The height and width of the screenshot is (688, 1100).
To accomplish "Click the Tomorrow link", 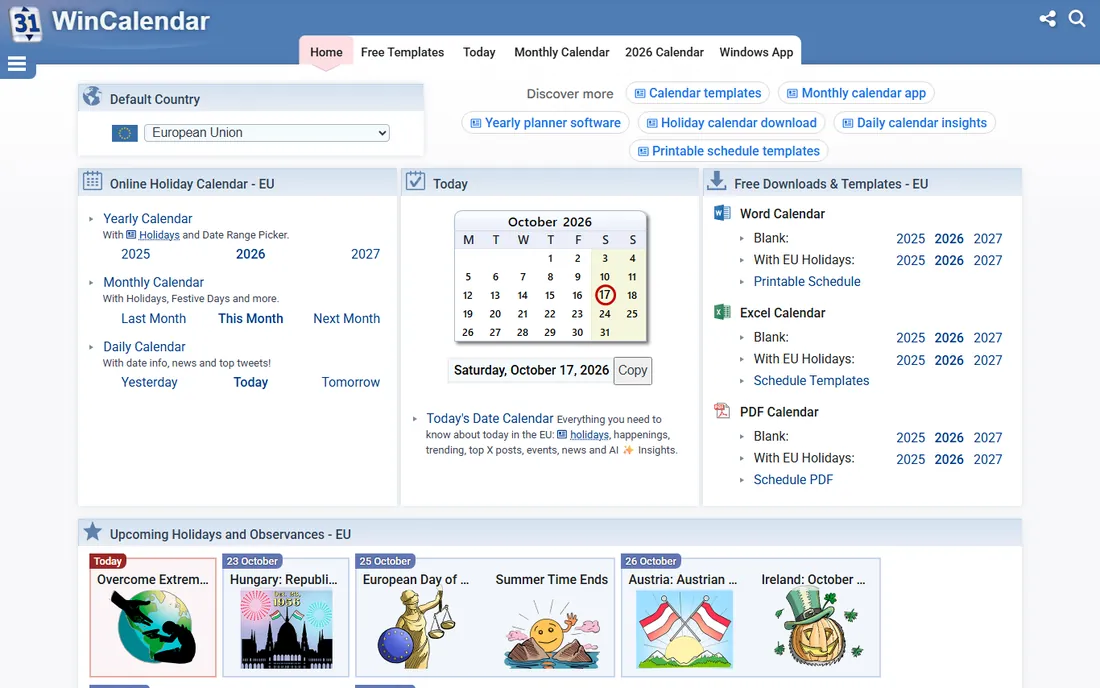I will [351, 382].
